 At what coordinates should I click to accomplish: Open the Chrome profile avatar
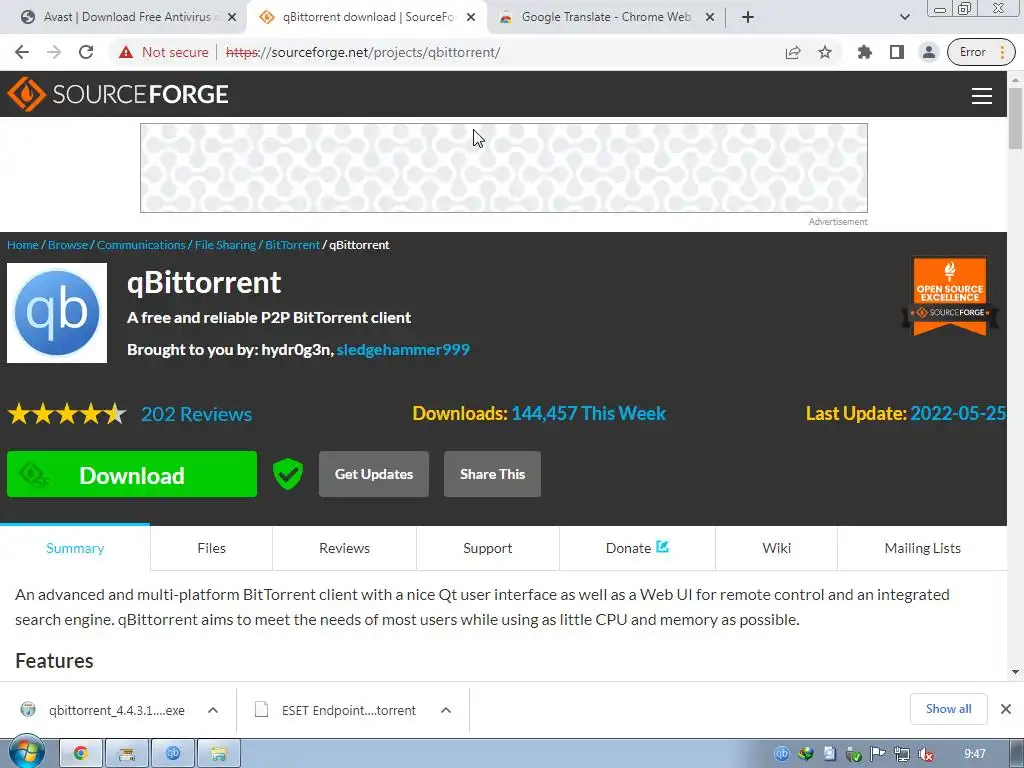pyautogui.click(x=929, y=52)
